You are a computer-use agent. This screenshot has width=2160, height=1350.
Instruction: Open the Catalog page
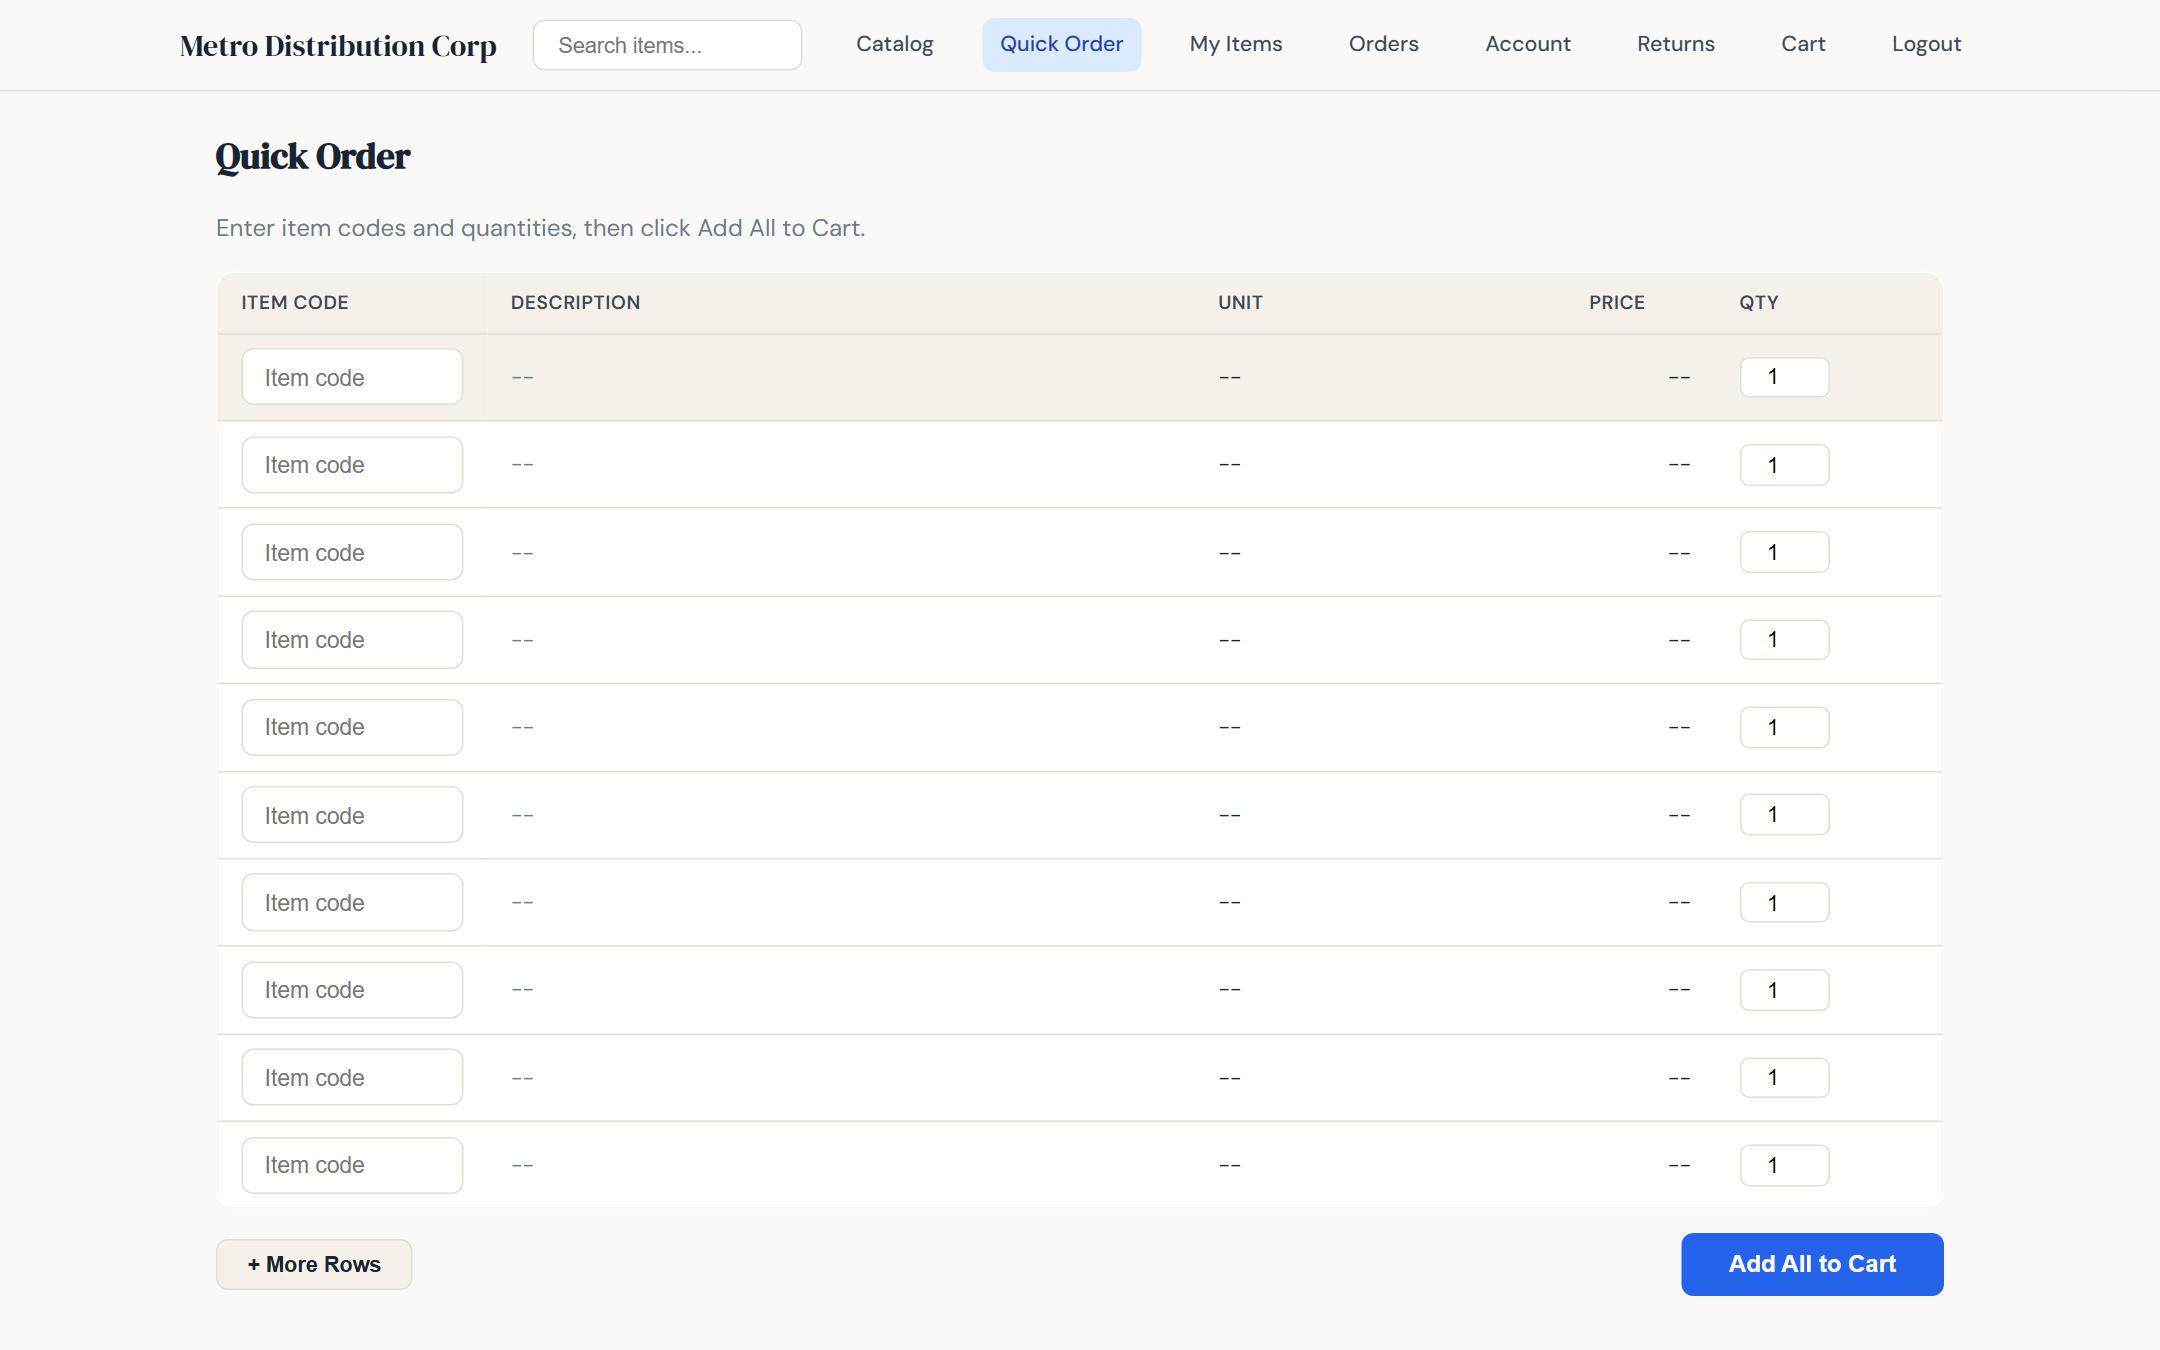[894, 44]
